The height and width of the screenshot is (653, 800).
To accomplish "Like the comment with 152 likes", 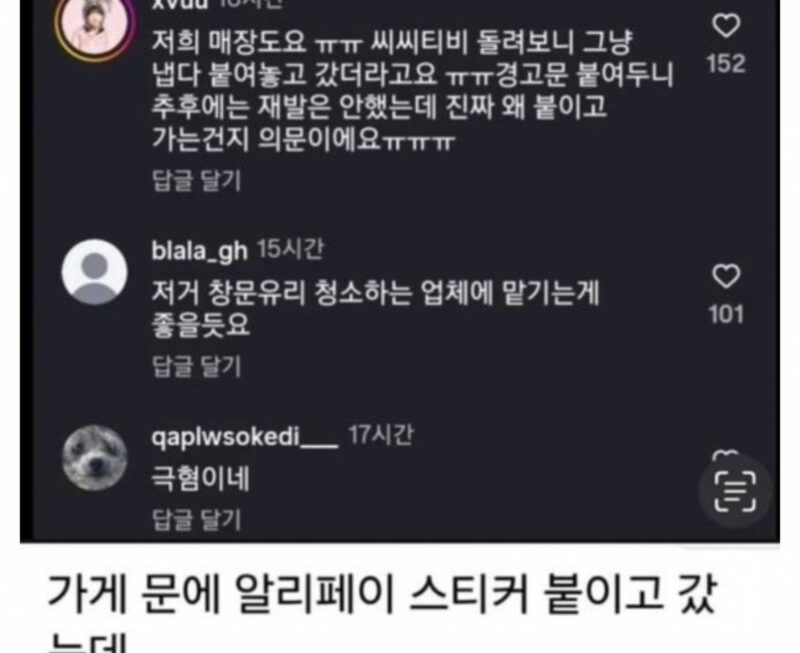I will pos(726,26).
